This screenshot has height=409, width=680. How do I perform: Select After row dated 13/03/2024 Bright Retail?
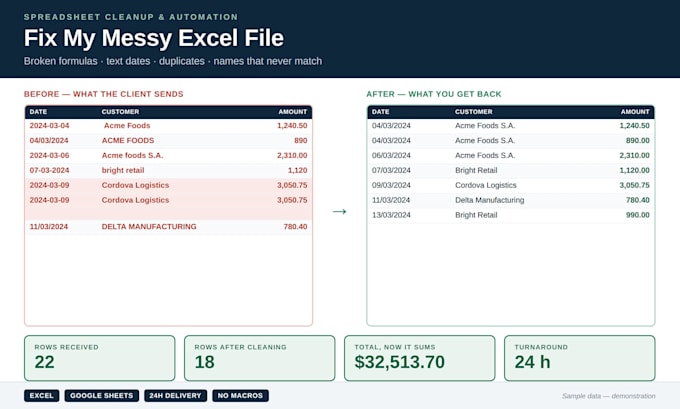coord(510,215)
